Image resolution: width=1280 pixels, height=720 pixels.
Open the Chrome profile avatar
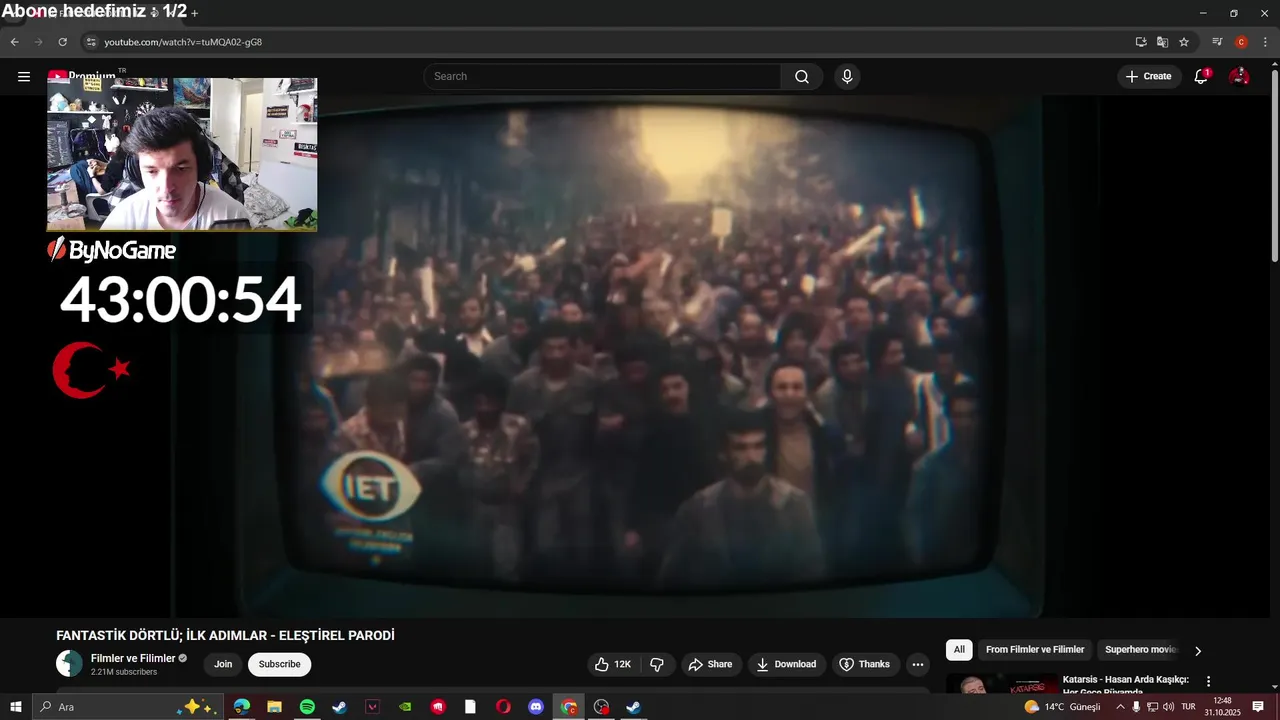click(x=1241, y=42)
